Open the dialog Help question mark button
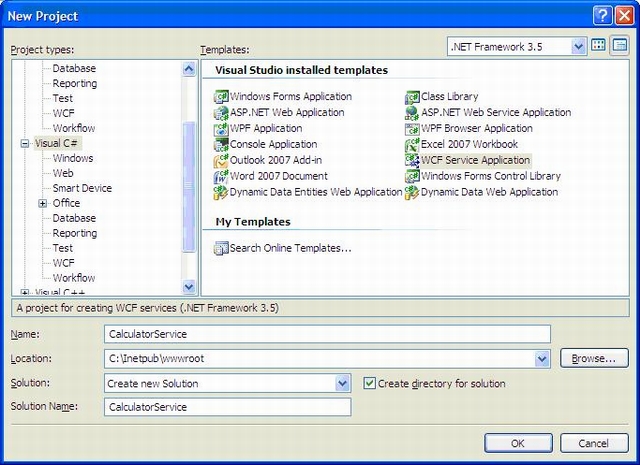Image resolution: width=640 pixels, height=465 pixels. [602, 16]
